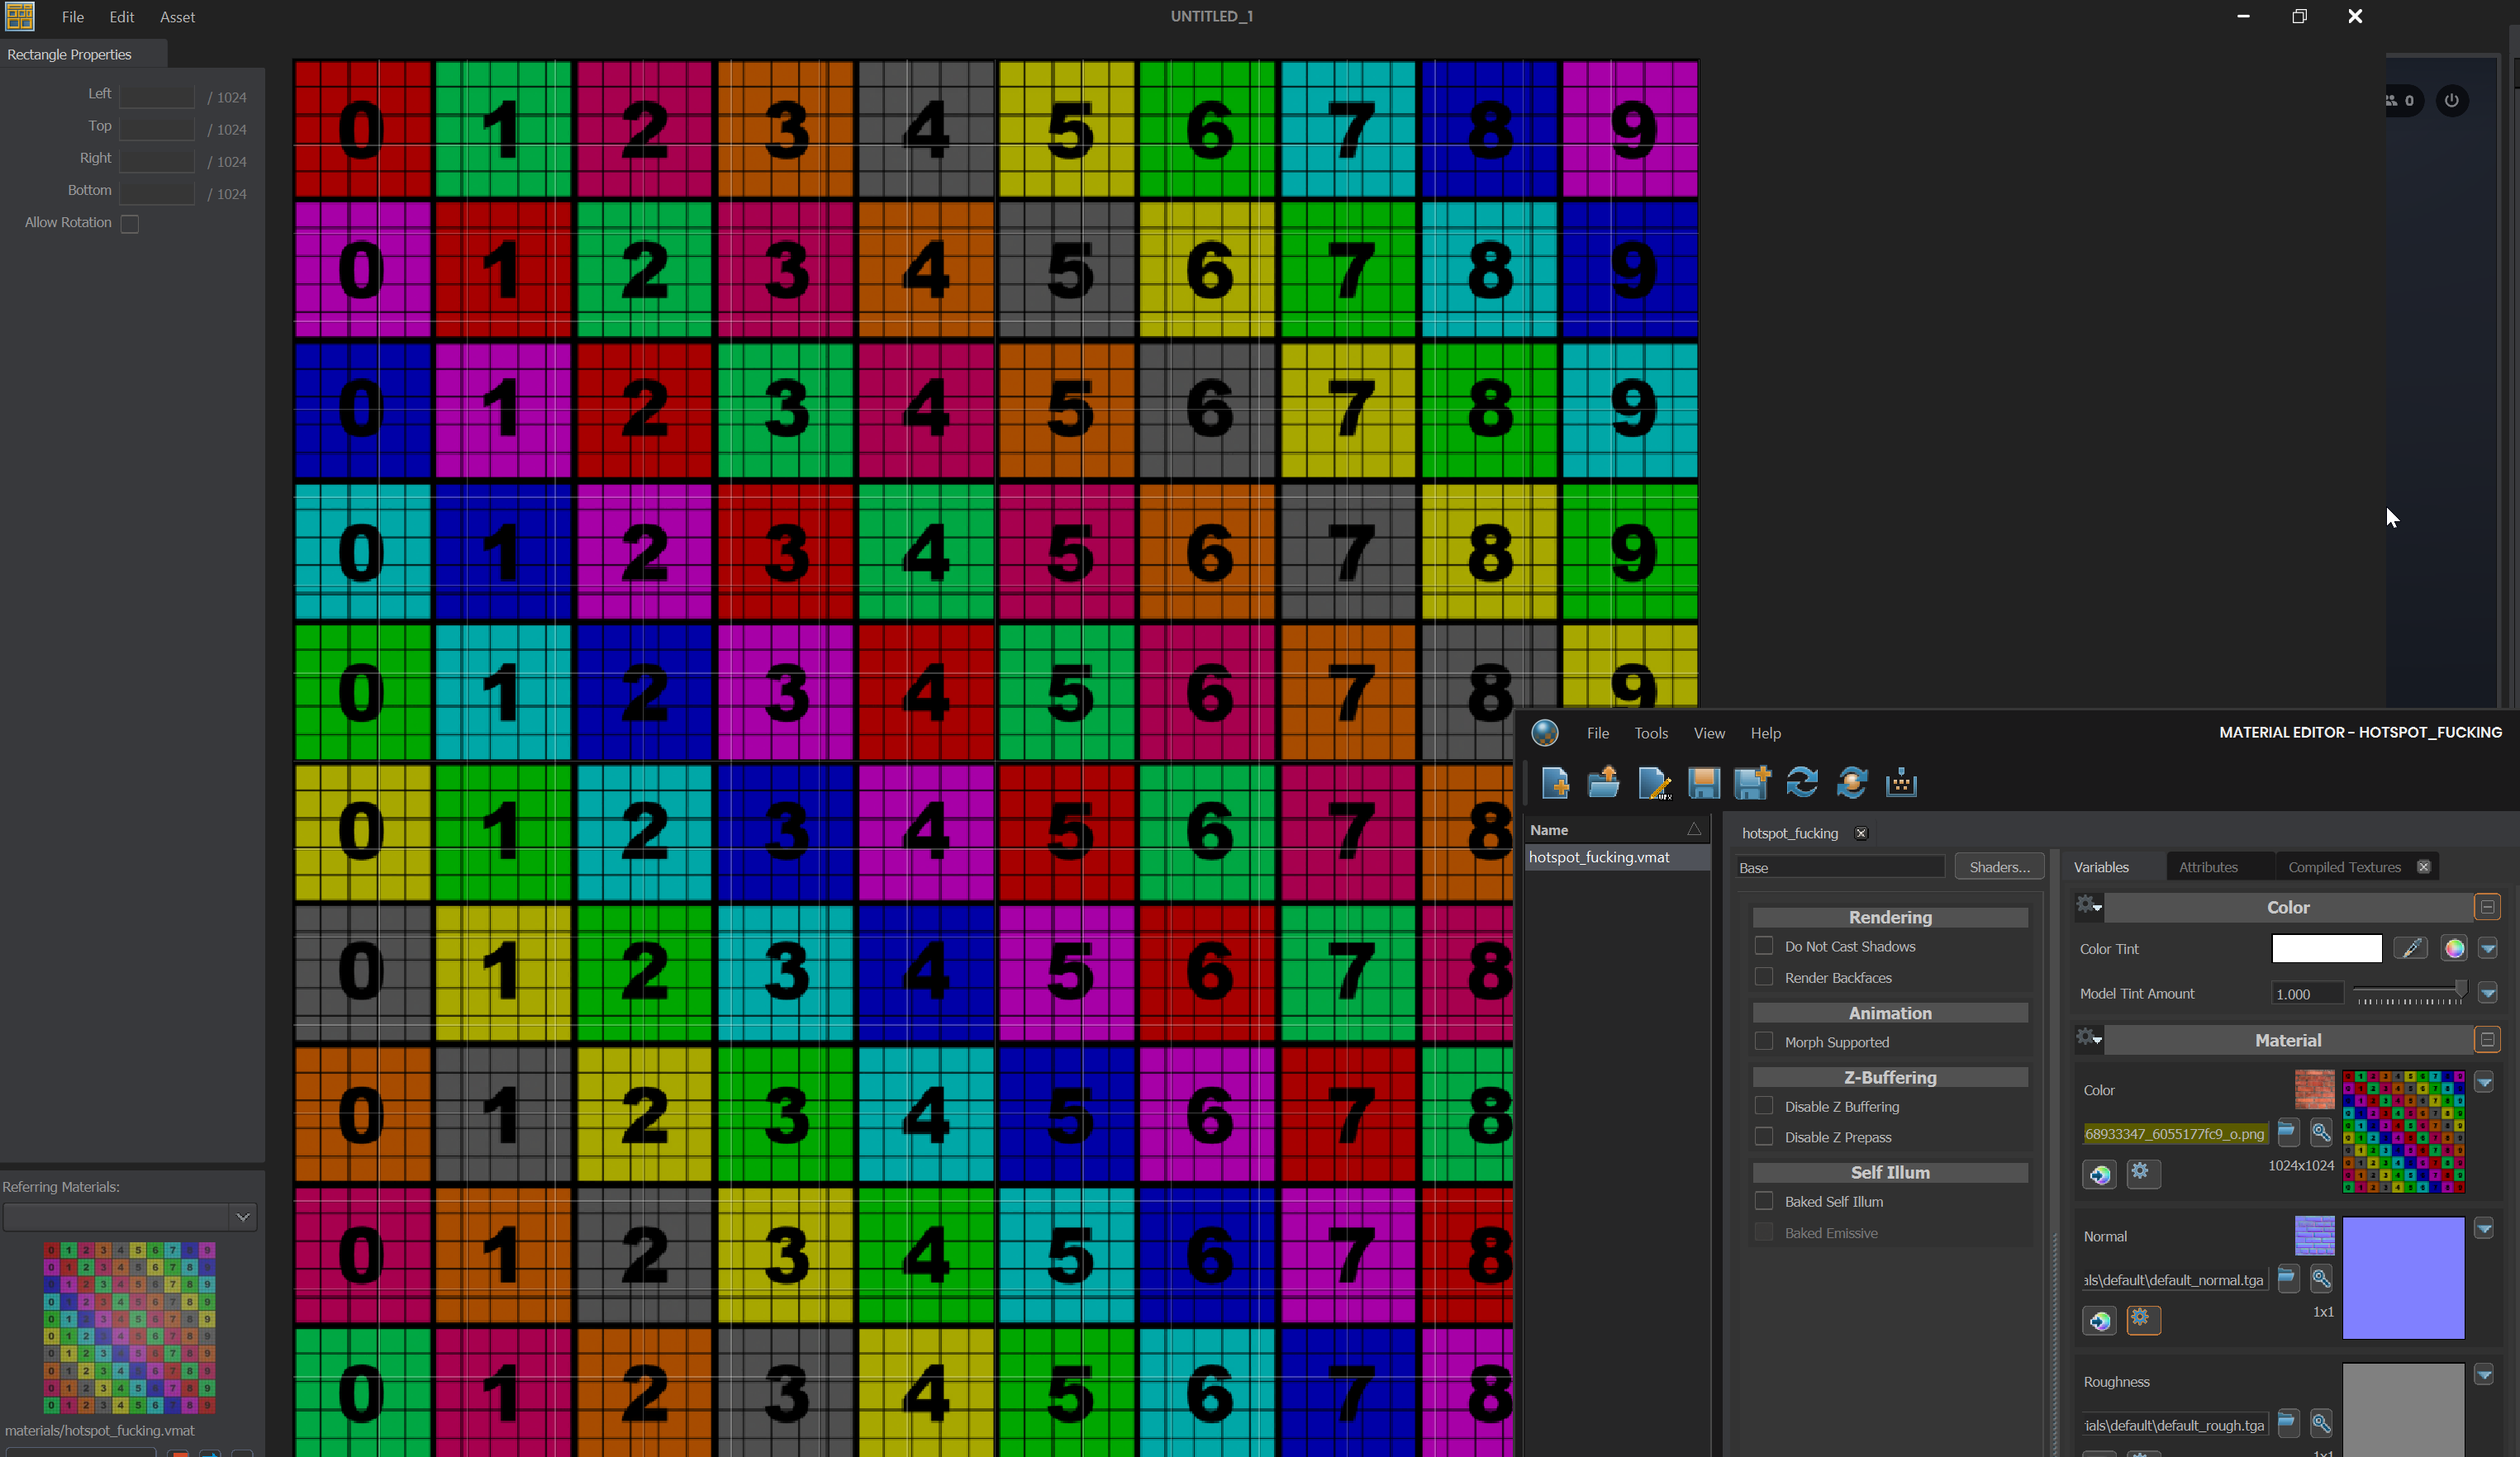Viewport: 2520px width, 1457px height.
Task: Enable Allow Rotation in Rectangle Properties
Action: (x=129, y=223)
